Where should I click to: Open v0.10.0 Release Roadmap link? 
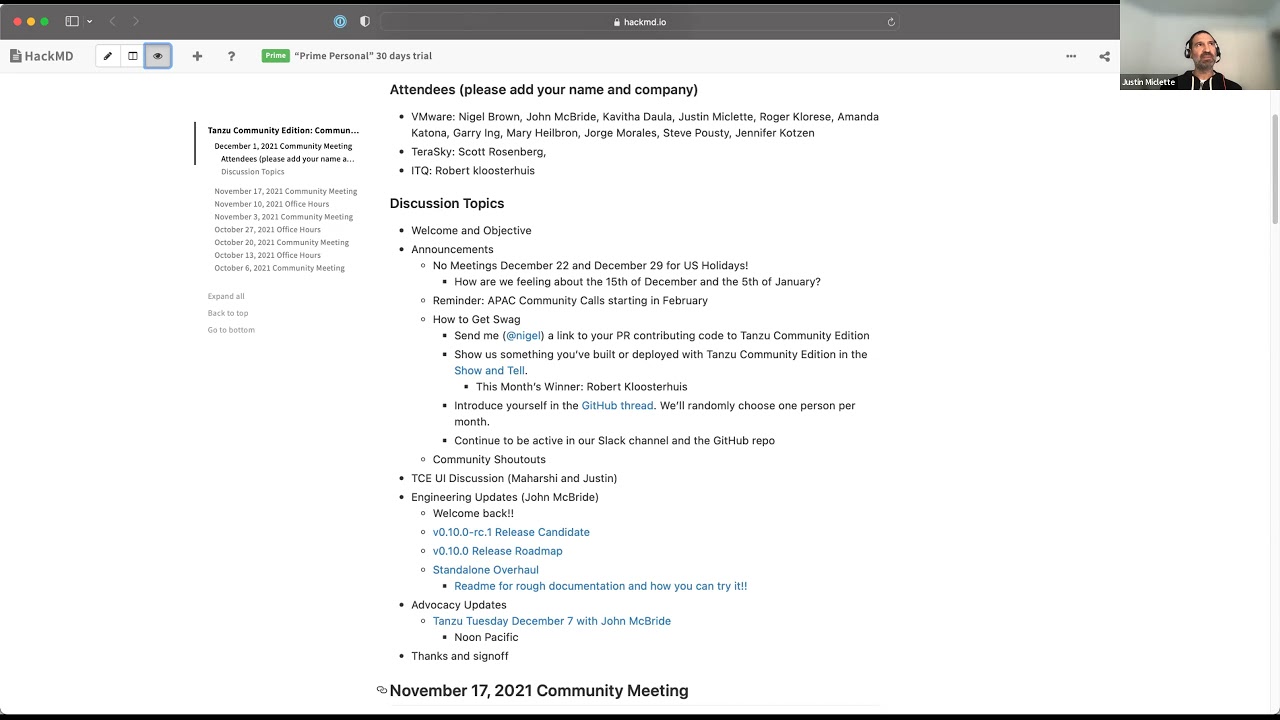click(x=497, y=551)
